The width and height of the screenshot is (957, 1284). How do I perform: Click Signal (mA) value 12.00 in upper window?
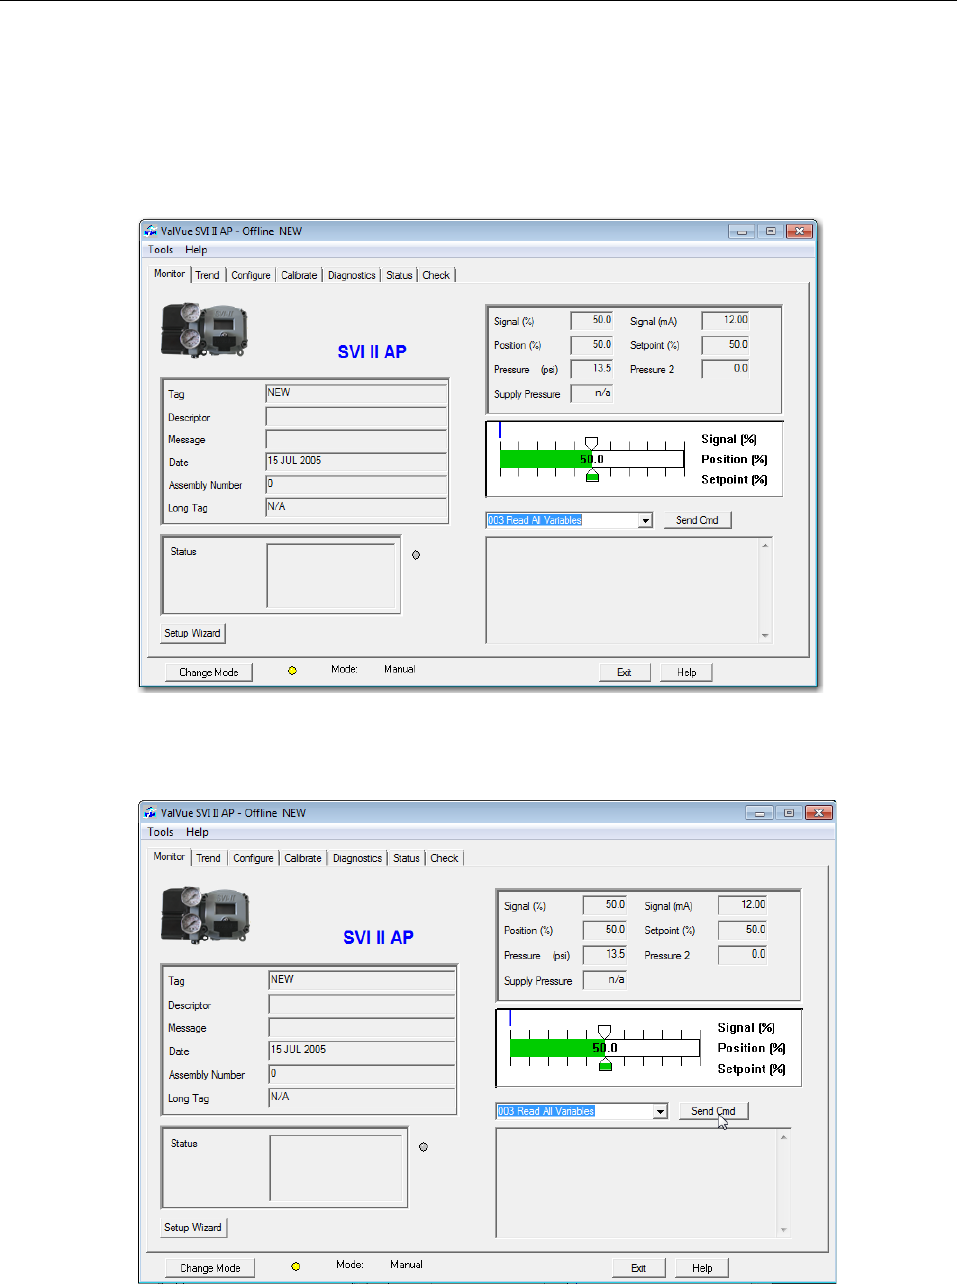click(x=725, y=320)
